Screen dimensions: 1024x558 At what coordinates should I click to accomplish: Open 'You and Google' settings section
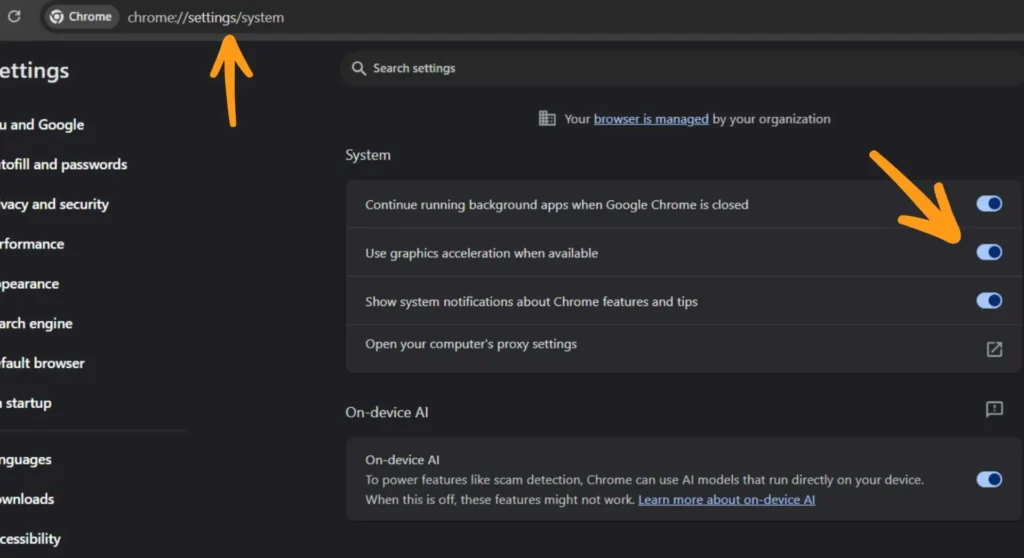point(42,125)
